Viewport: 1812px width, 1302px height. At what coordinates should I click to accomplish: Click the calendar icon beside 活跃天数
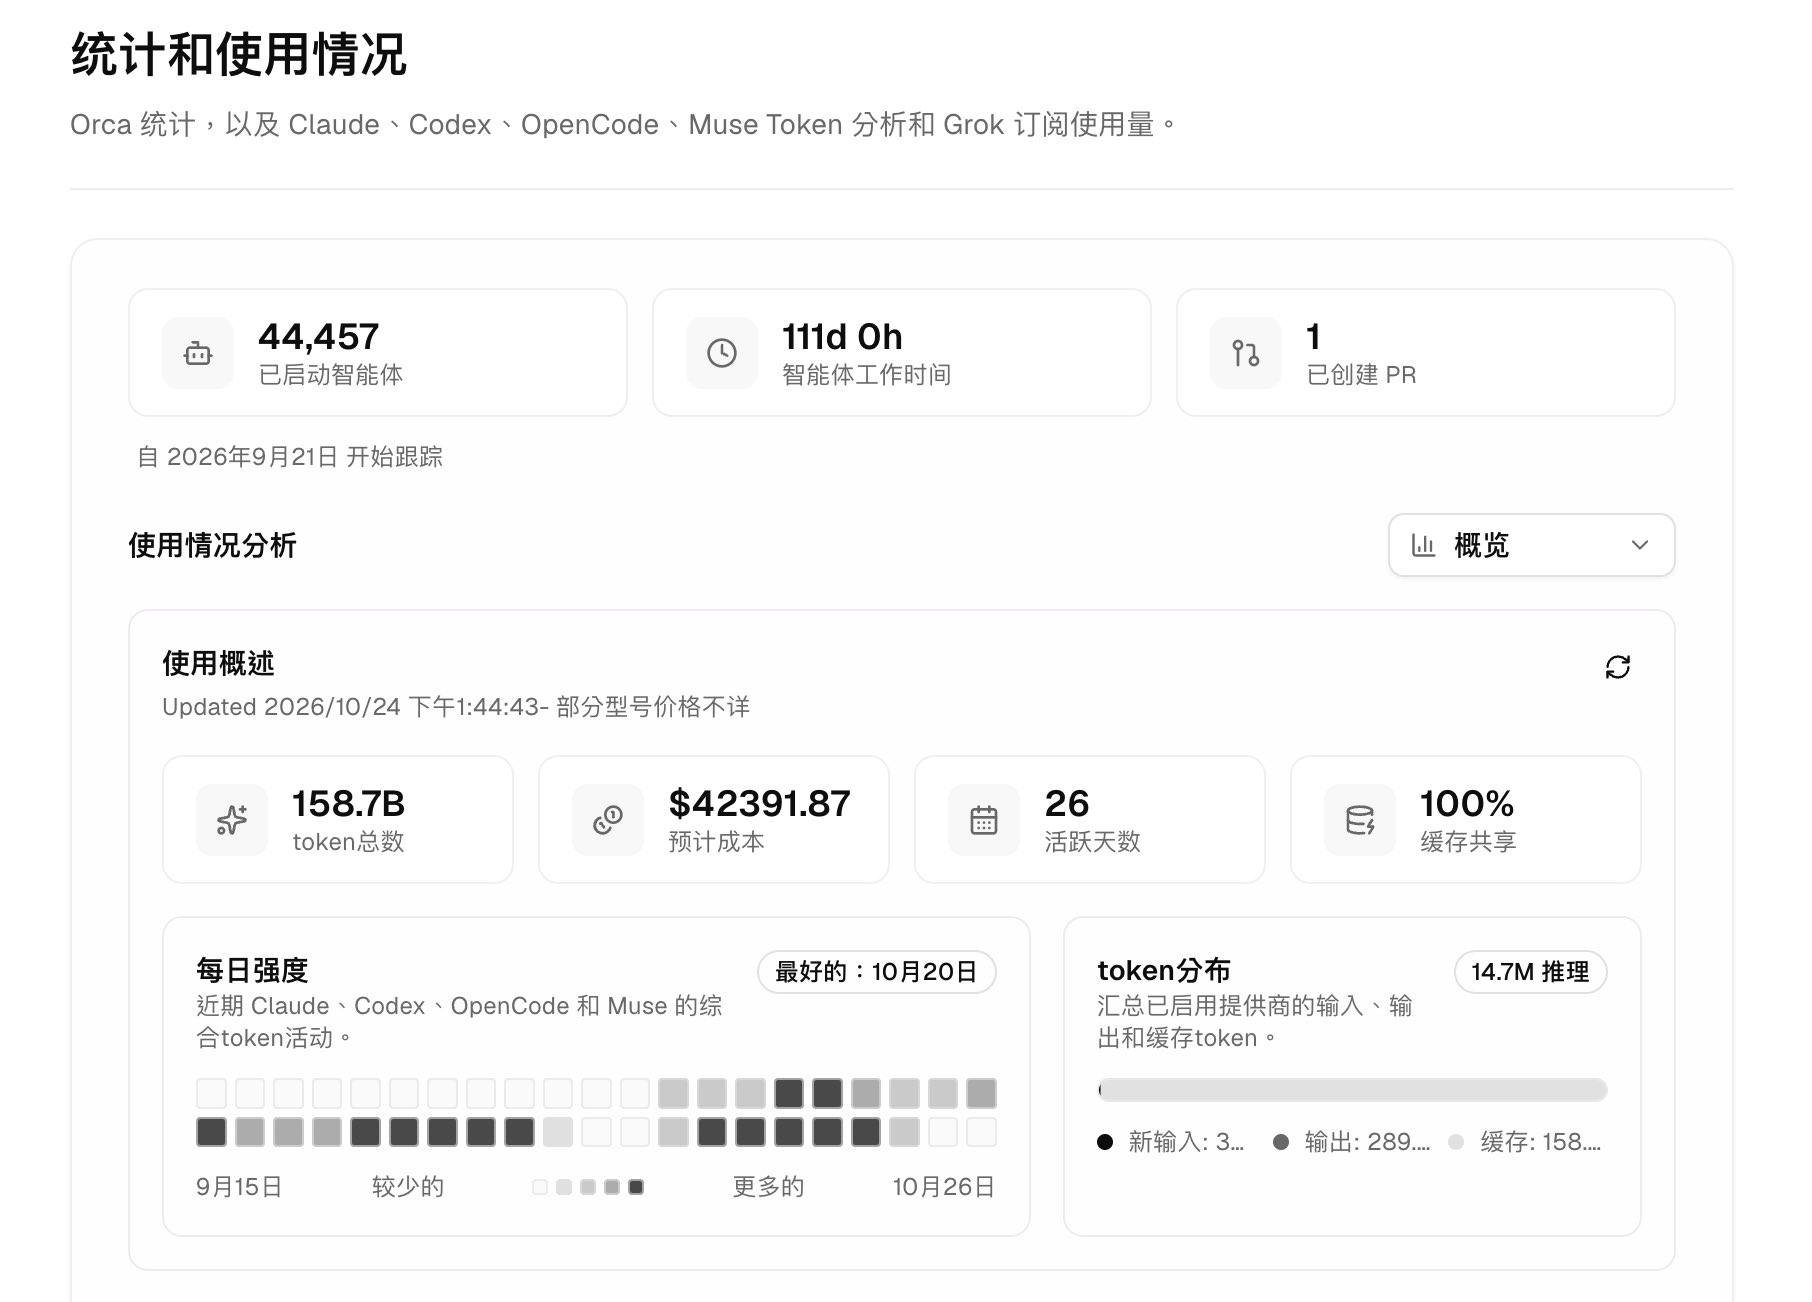(984, 820)
